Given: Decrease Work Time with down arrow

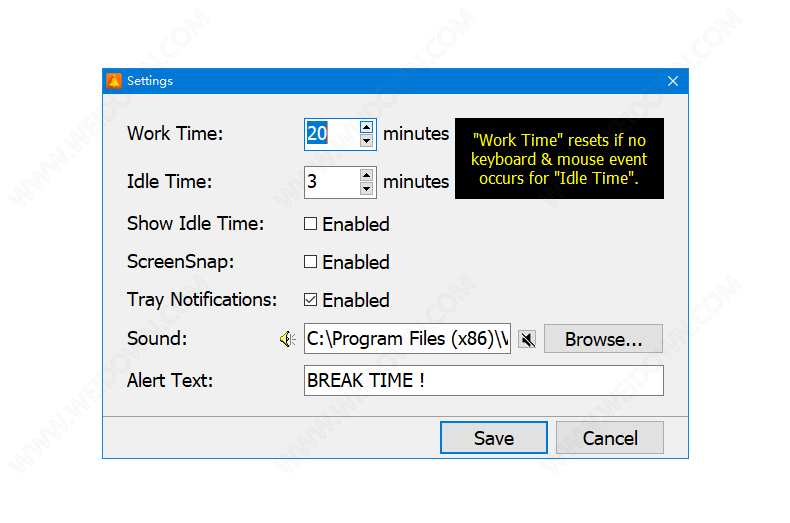Looking at the screenshot, I should (x=366, y=141).
